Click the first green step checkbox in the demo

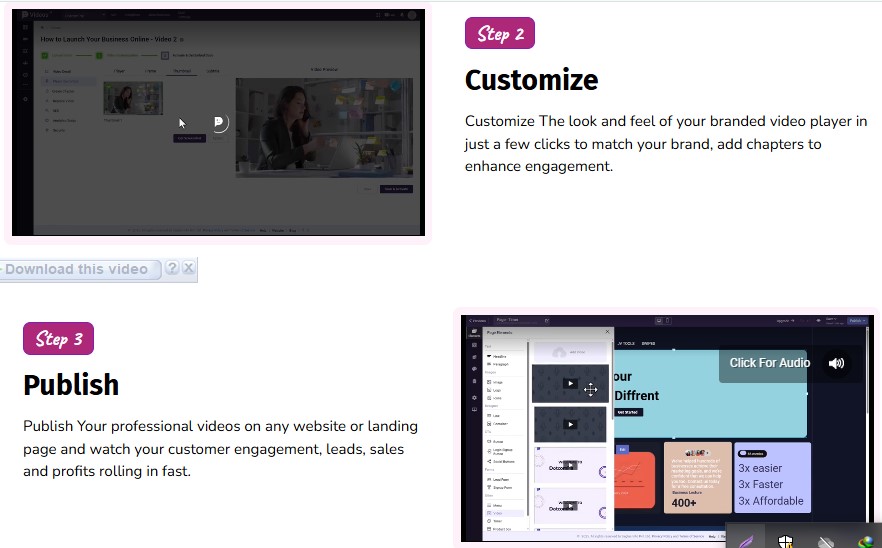pos(45,54)
